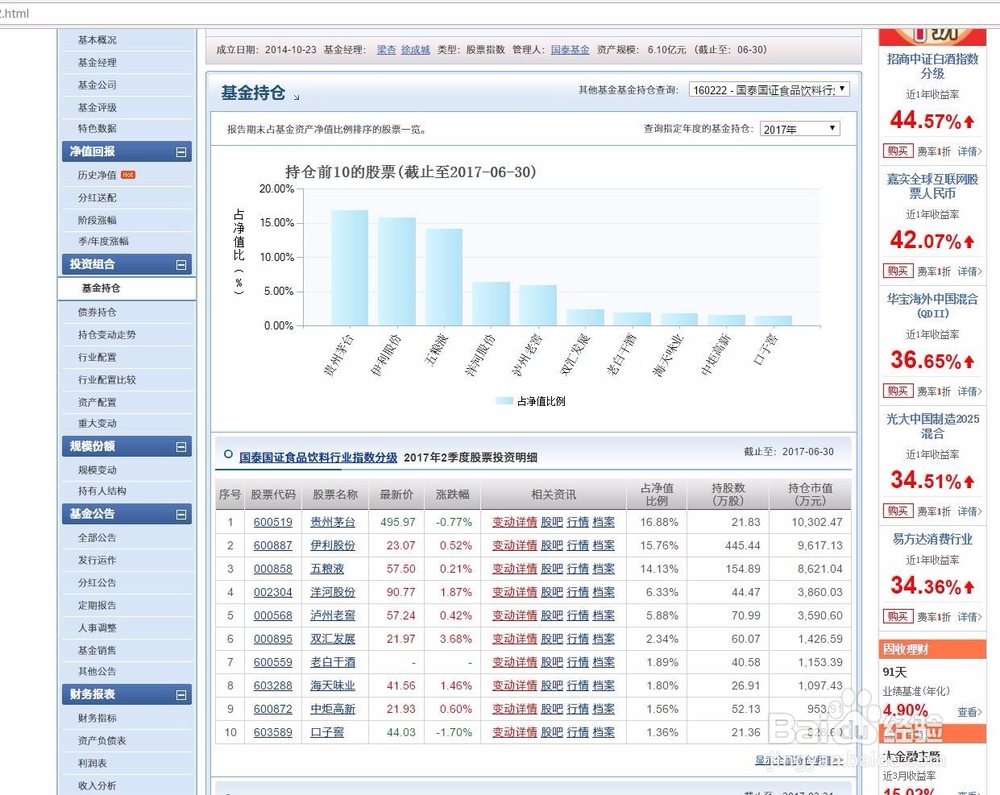Switch to 行业配置比较 in the sidebar
Viewport: 1000px width, 795px height.
109,379
